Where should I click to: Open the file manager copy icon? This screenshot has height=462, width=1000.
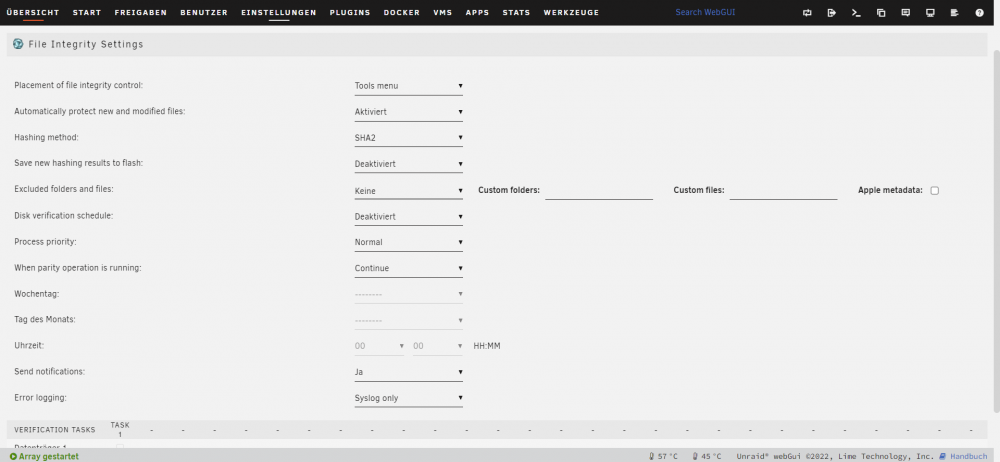(881, 12)
